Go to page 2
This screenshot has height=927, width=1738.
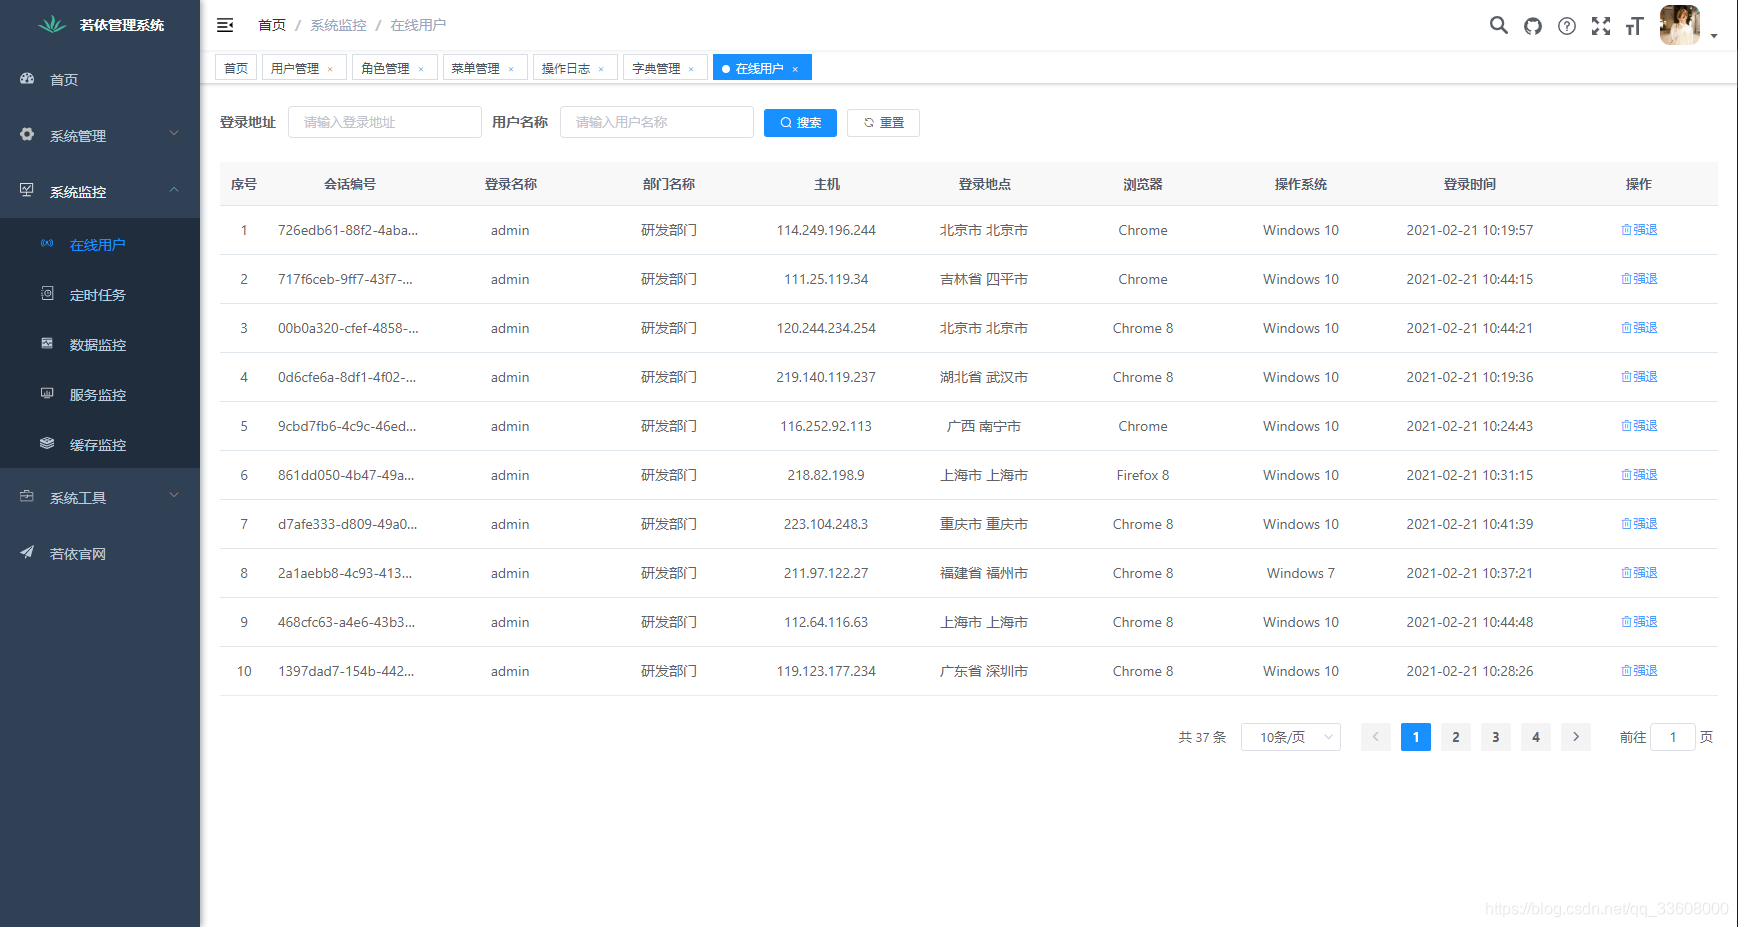[1456, 737]
